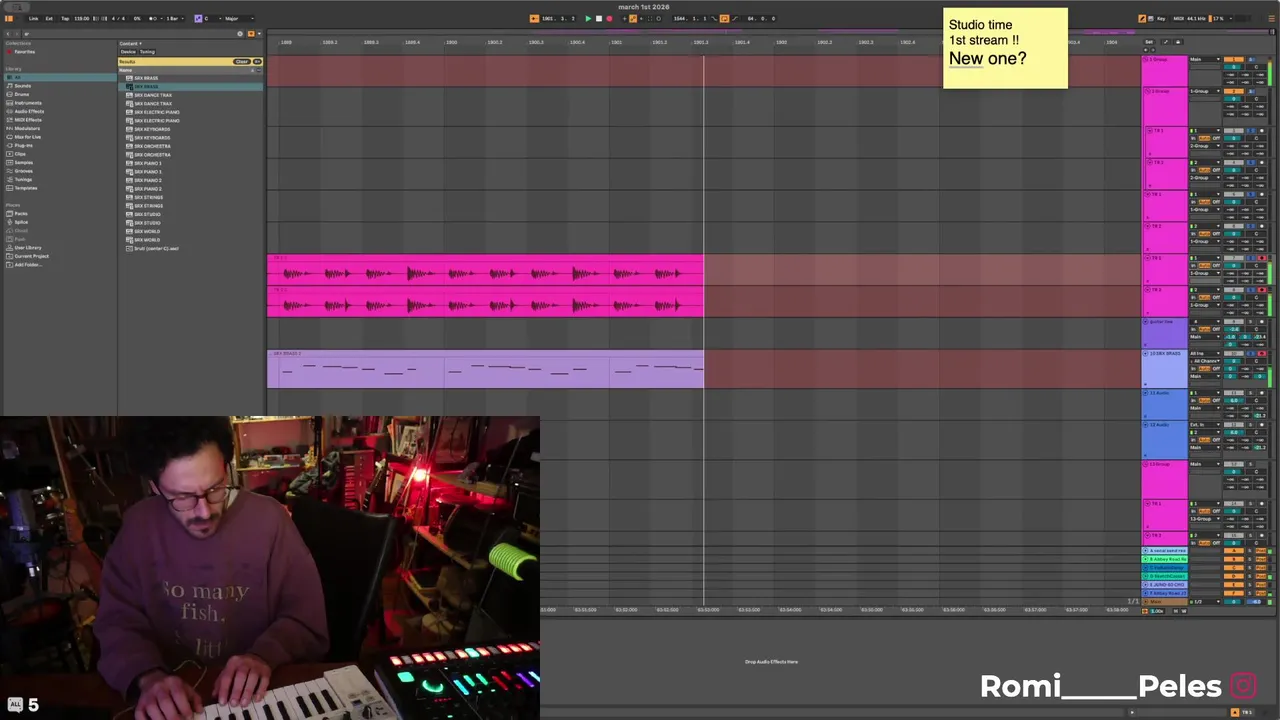Toggle the Draw Mode pencil top-right

click(x=1142, y=18)
